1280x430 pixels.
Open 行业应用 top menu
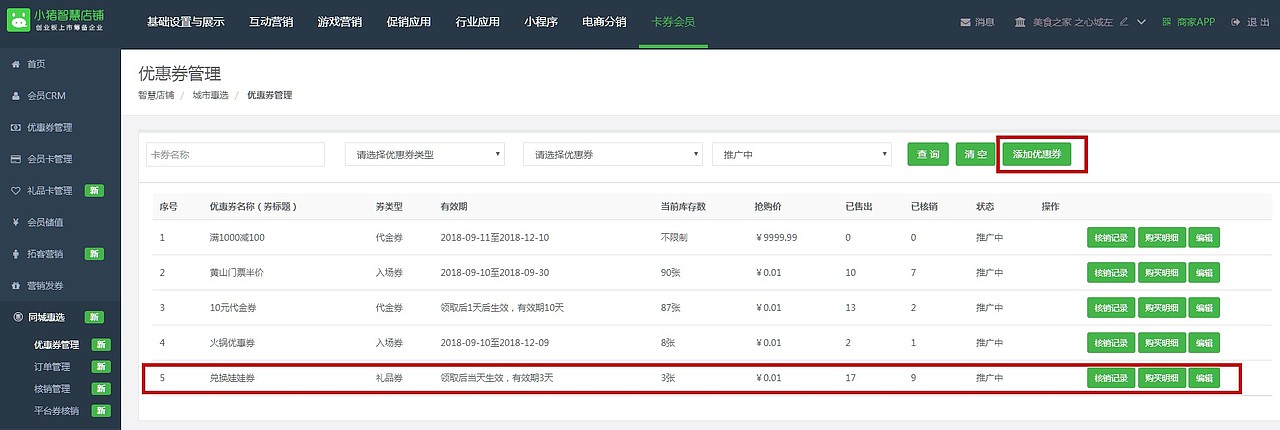(477, 22)
